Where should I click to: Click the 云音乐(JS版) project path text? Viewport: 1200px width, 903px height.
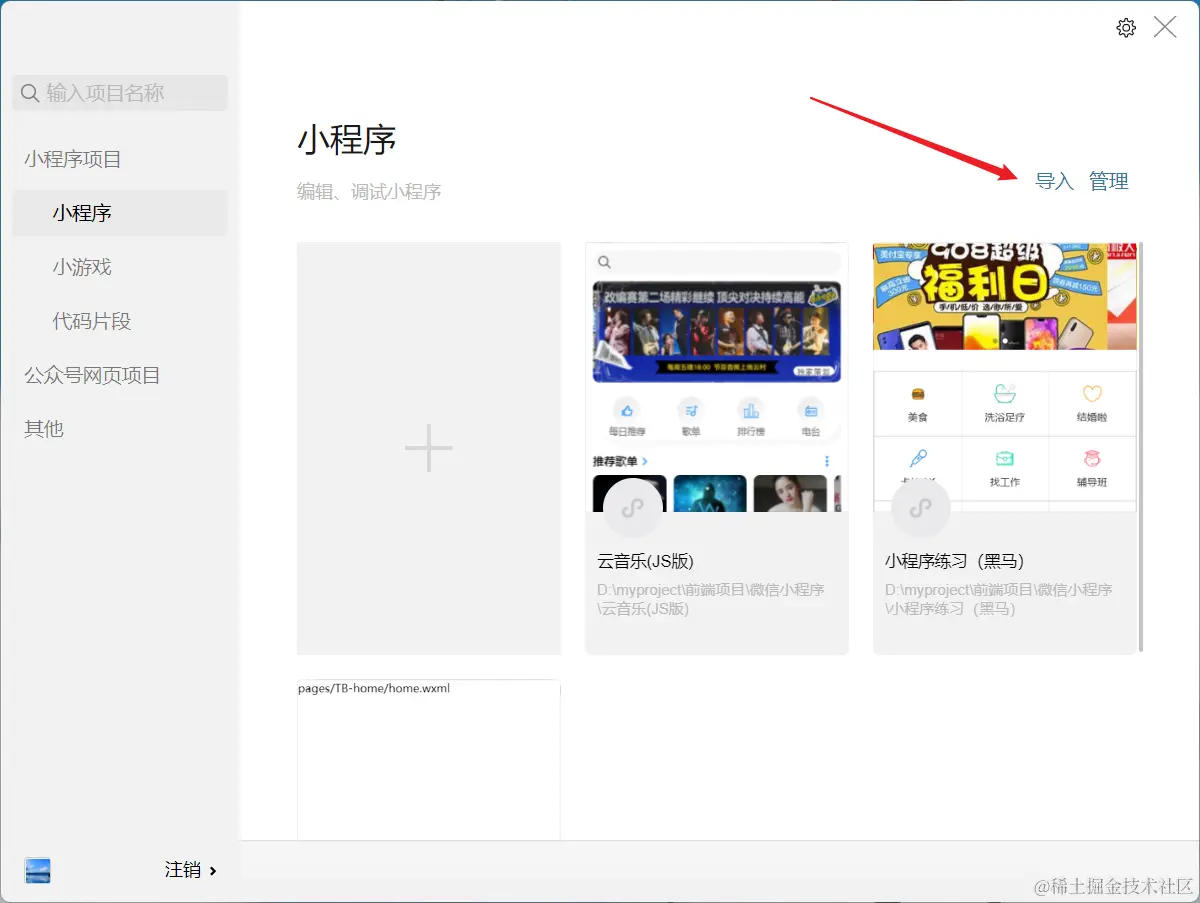pos(711,599)
